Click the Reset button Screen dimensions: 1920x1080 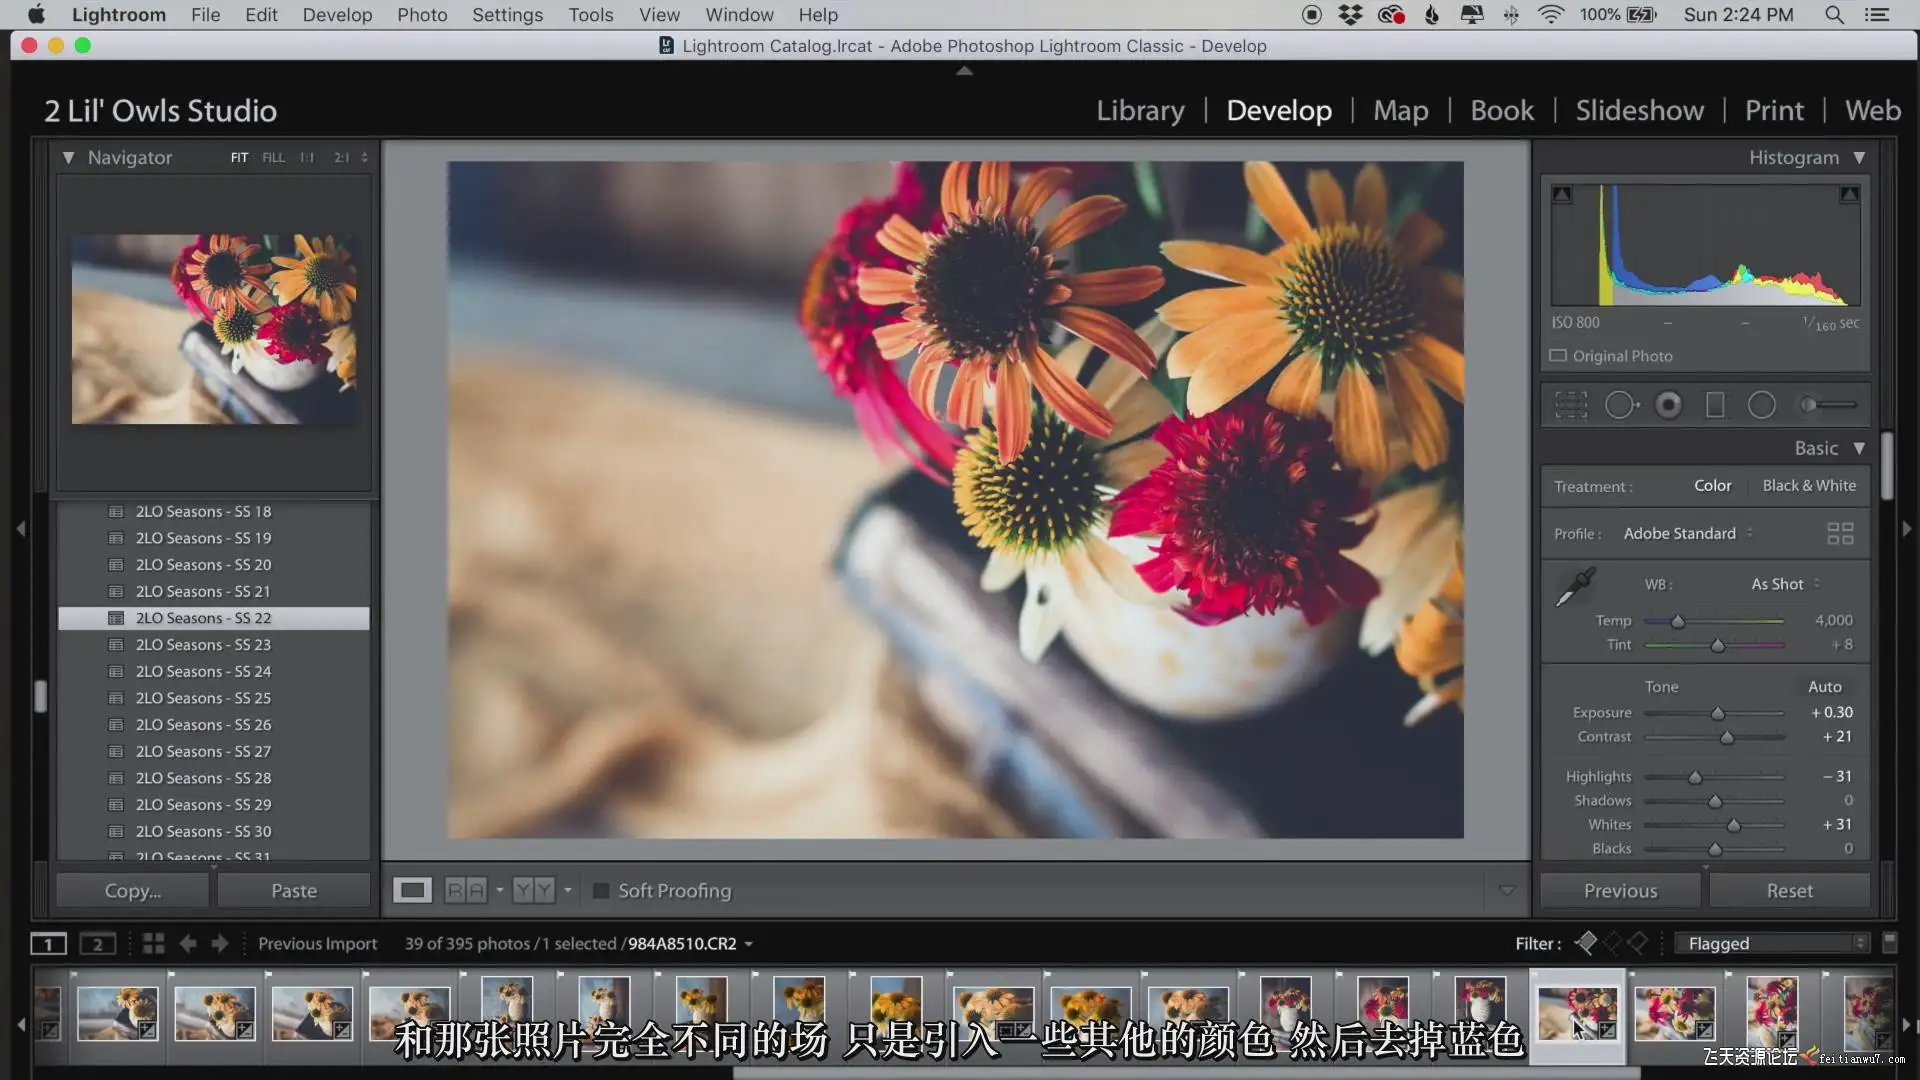pyautogui.click(x=1789, y=890)
